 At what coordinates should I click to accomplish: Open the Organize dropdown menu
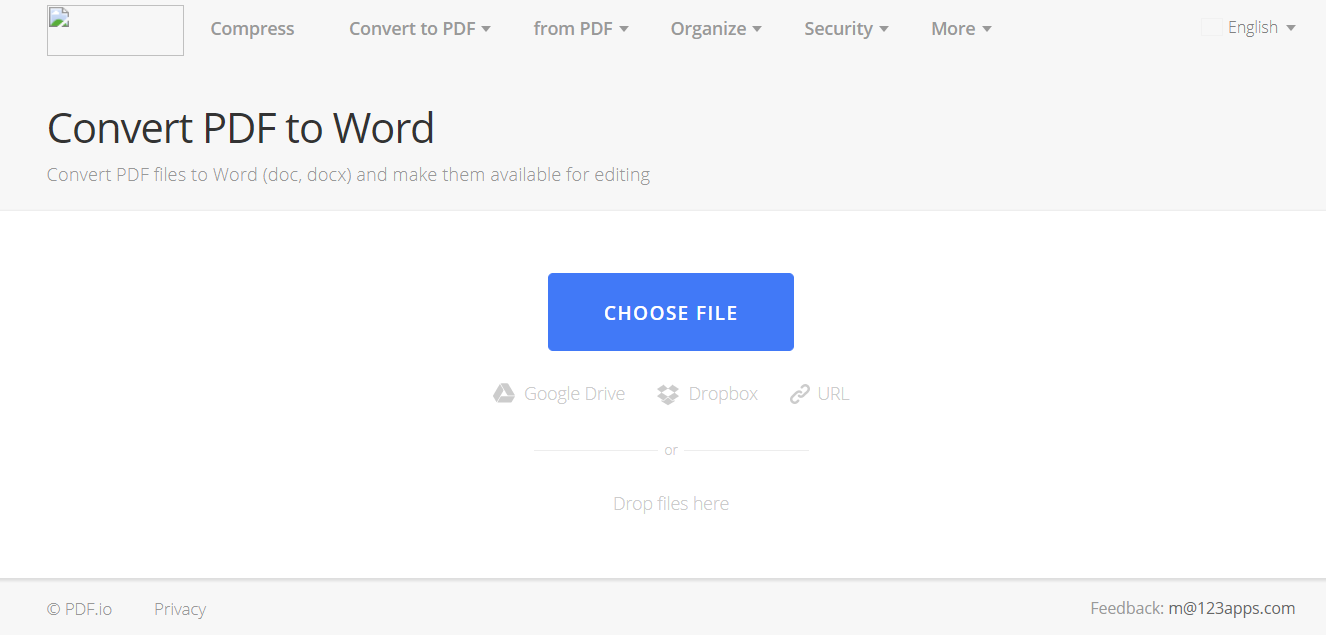[x=716, y=29]
